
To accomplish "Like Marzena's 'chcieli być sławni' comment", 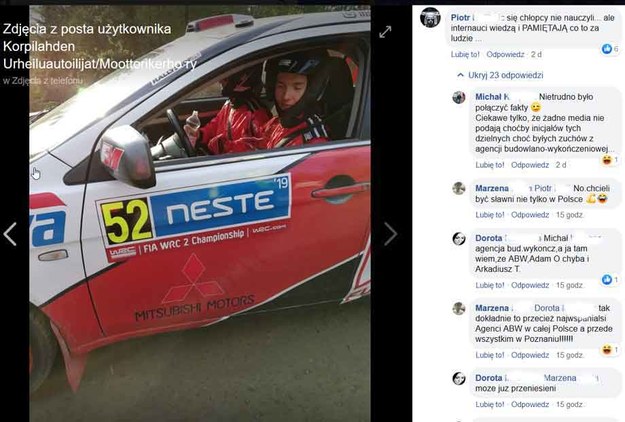I will pyautogui.click(x=490, y=215).
